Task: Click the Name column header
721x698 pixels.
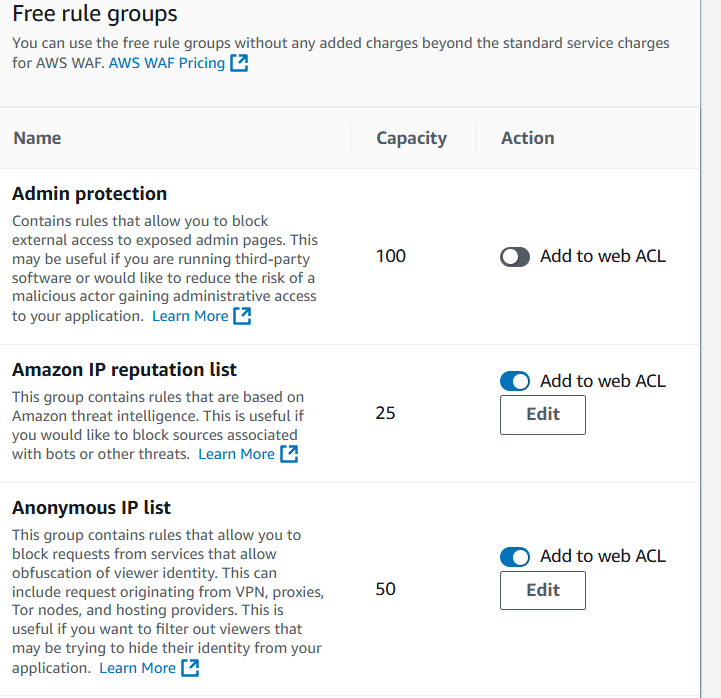Action: point(37,138)
